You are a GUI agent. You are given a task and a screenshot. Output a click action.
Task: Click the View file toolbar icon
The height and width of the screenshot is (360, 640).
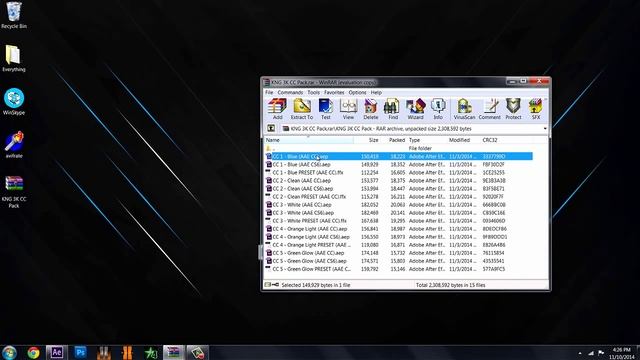(x=348, y=109)
